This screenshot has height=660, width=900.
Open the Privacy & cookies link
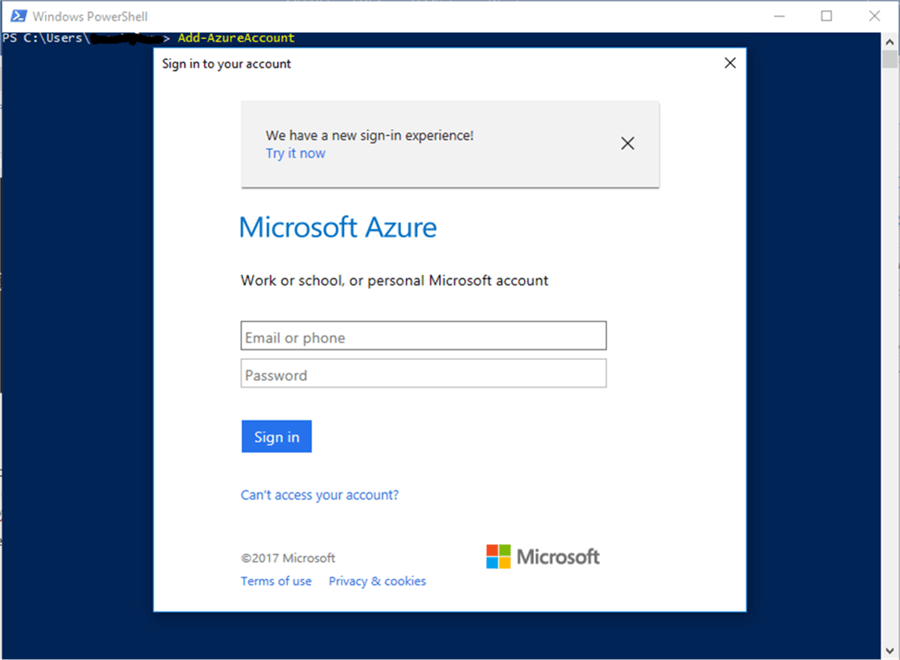pos(377,581)
